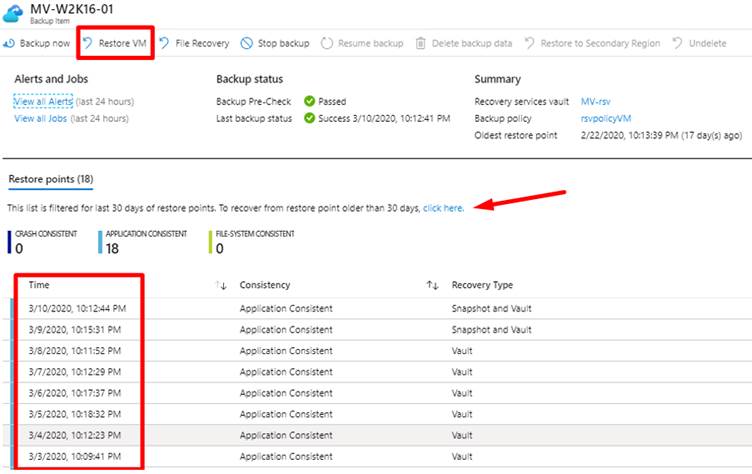Select Backup now label
The height and width of the screenshot is (474, 752).
click(45, 43)
